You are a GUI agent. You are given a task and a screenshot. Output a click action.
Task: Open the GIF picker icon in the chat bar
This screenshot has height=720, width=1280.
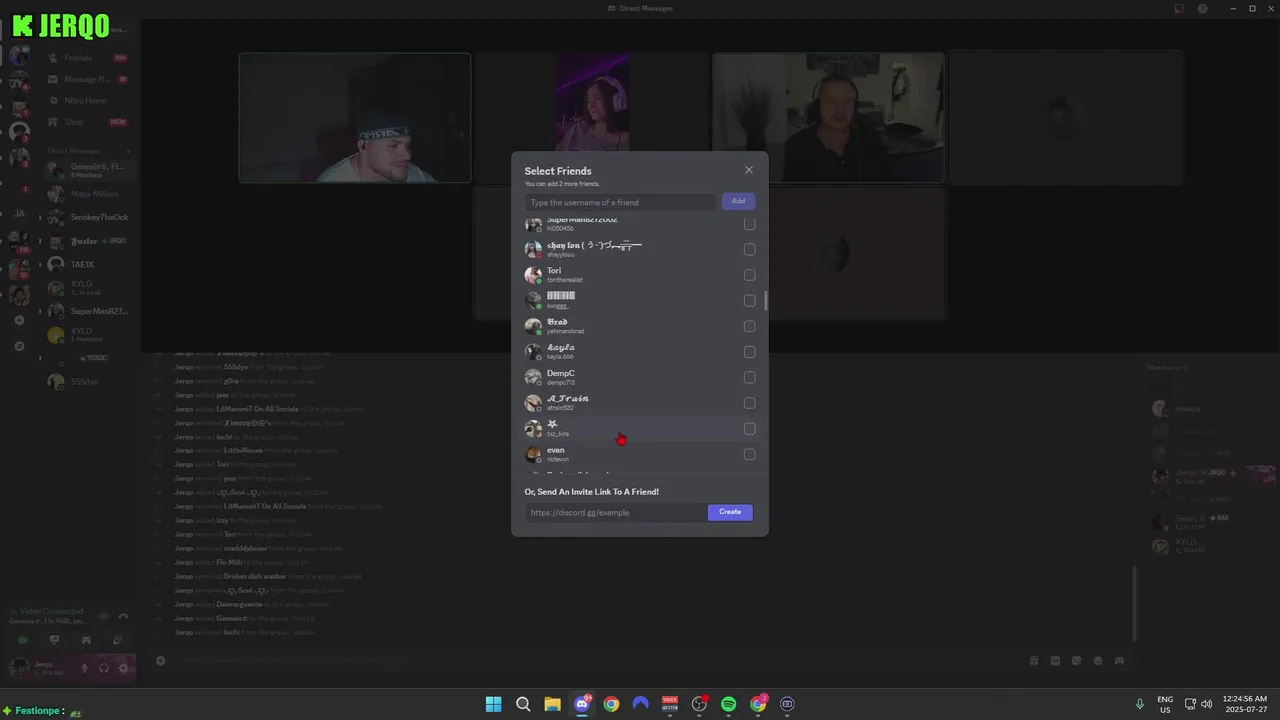(x=1055, y=660)
